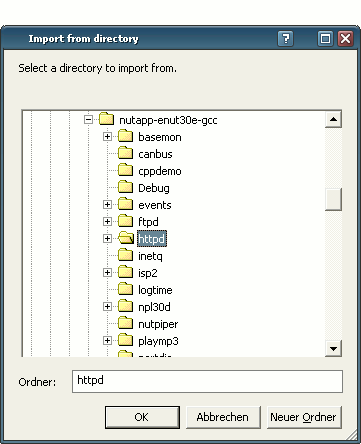Image resolution: width=361 pixels, height=444 pixels.
Task: Expand the httpd folder node
Action: pyautogui.click(x=107, y=238)
